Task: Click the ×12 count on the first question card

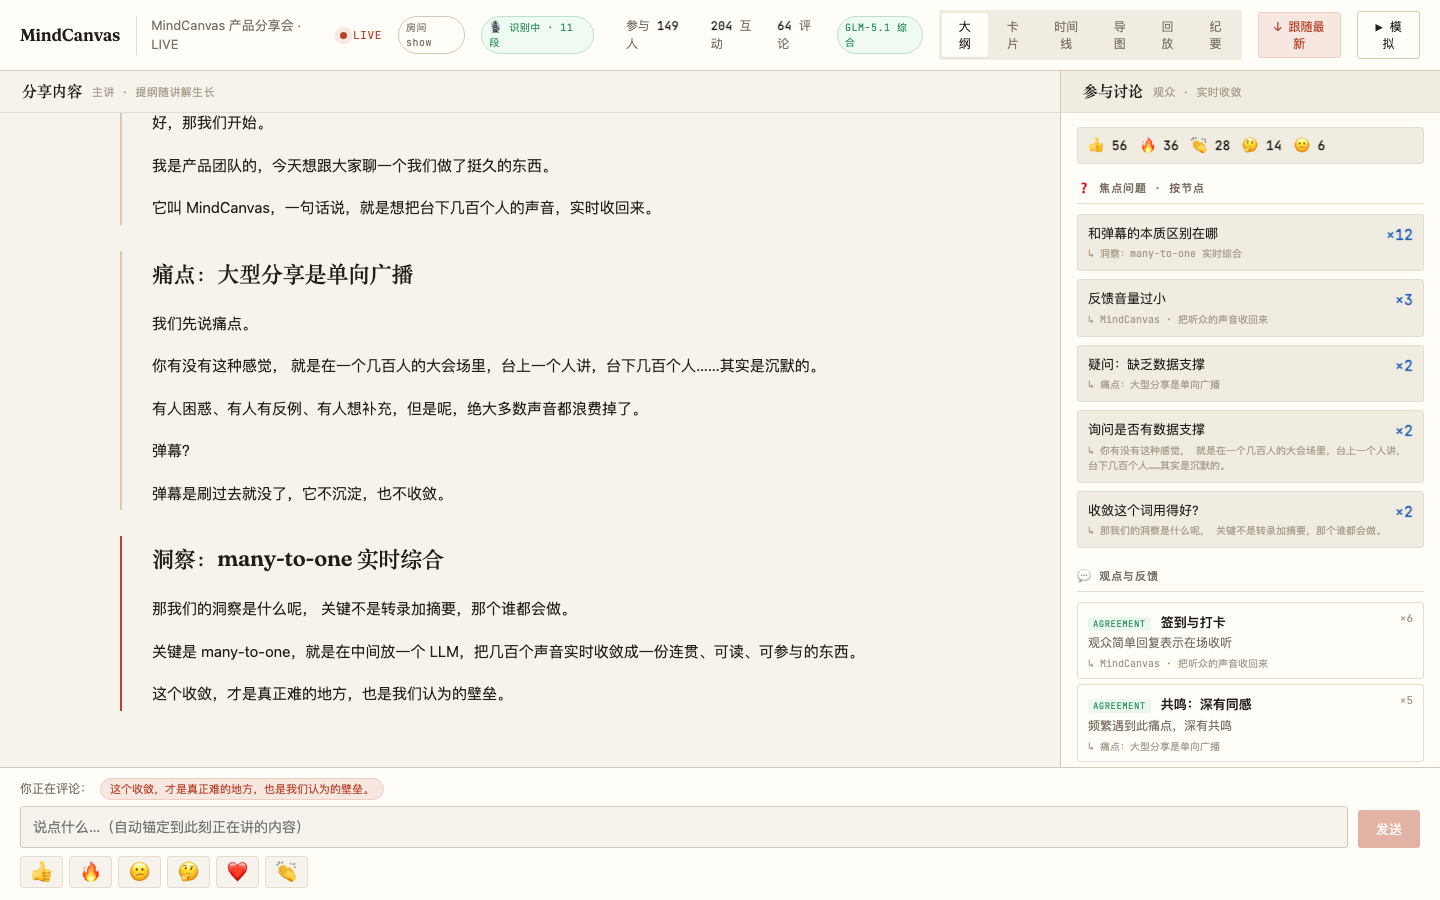Action: [1400, 235]
